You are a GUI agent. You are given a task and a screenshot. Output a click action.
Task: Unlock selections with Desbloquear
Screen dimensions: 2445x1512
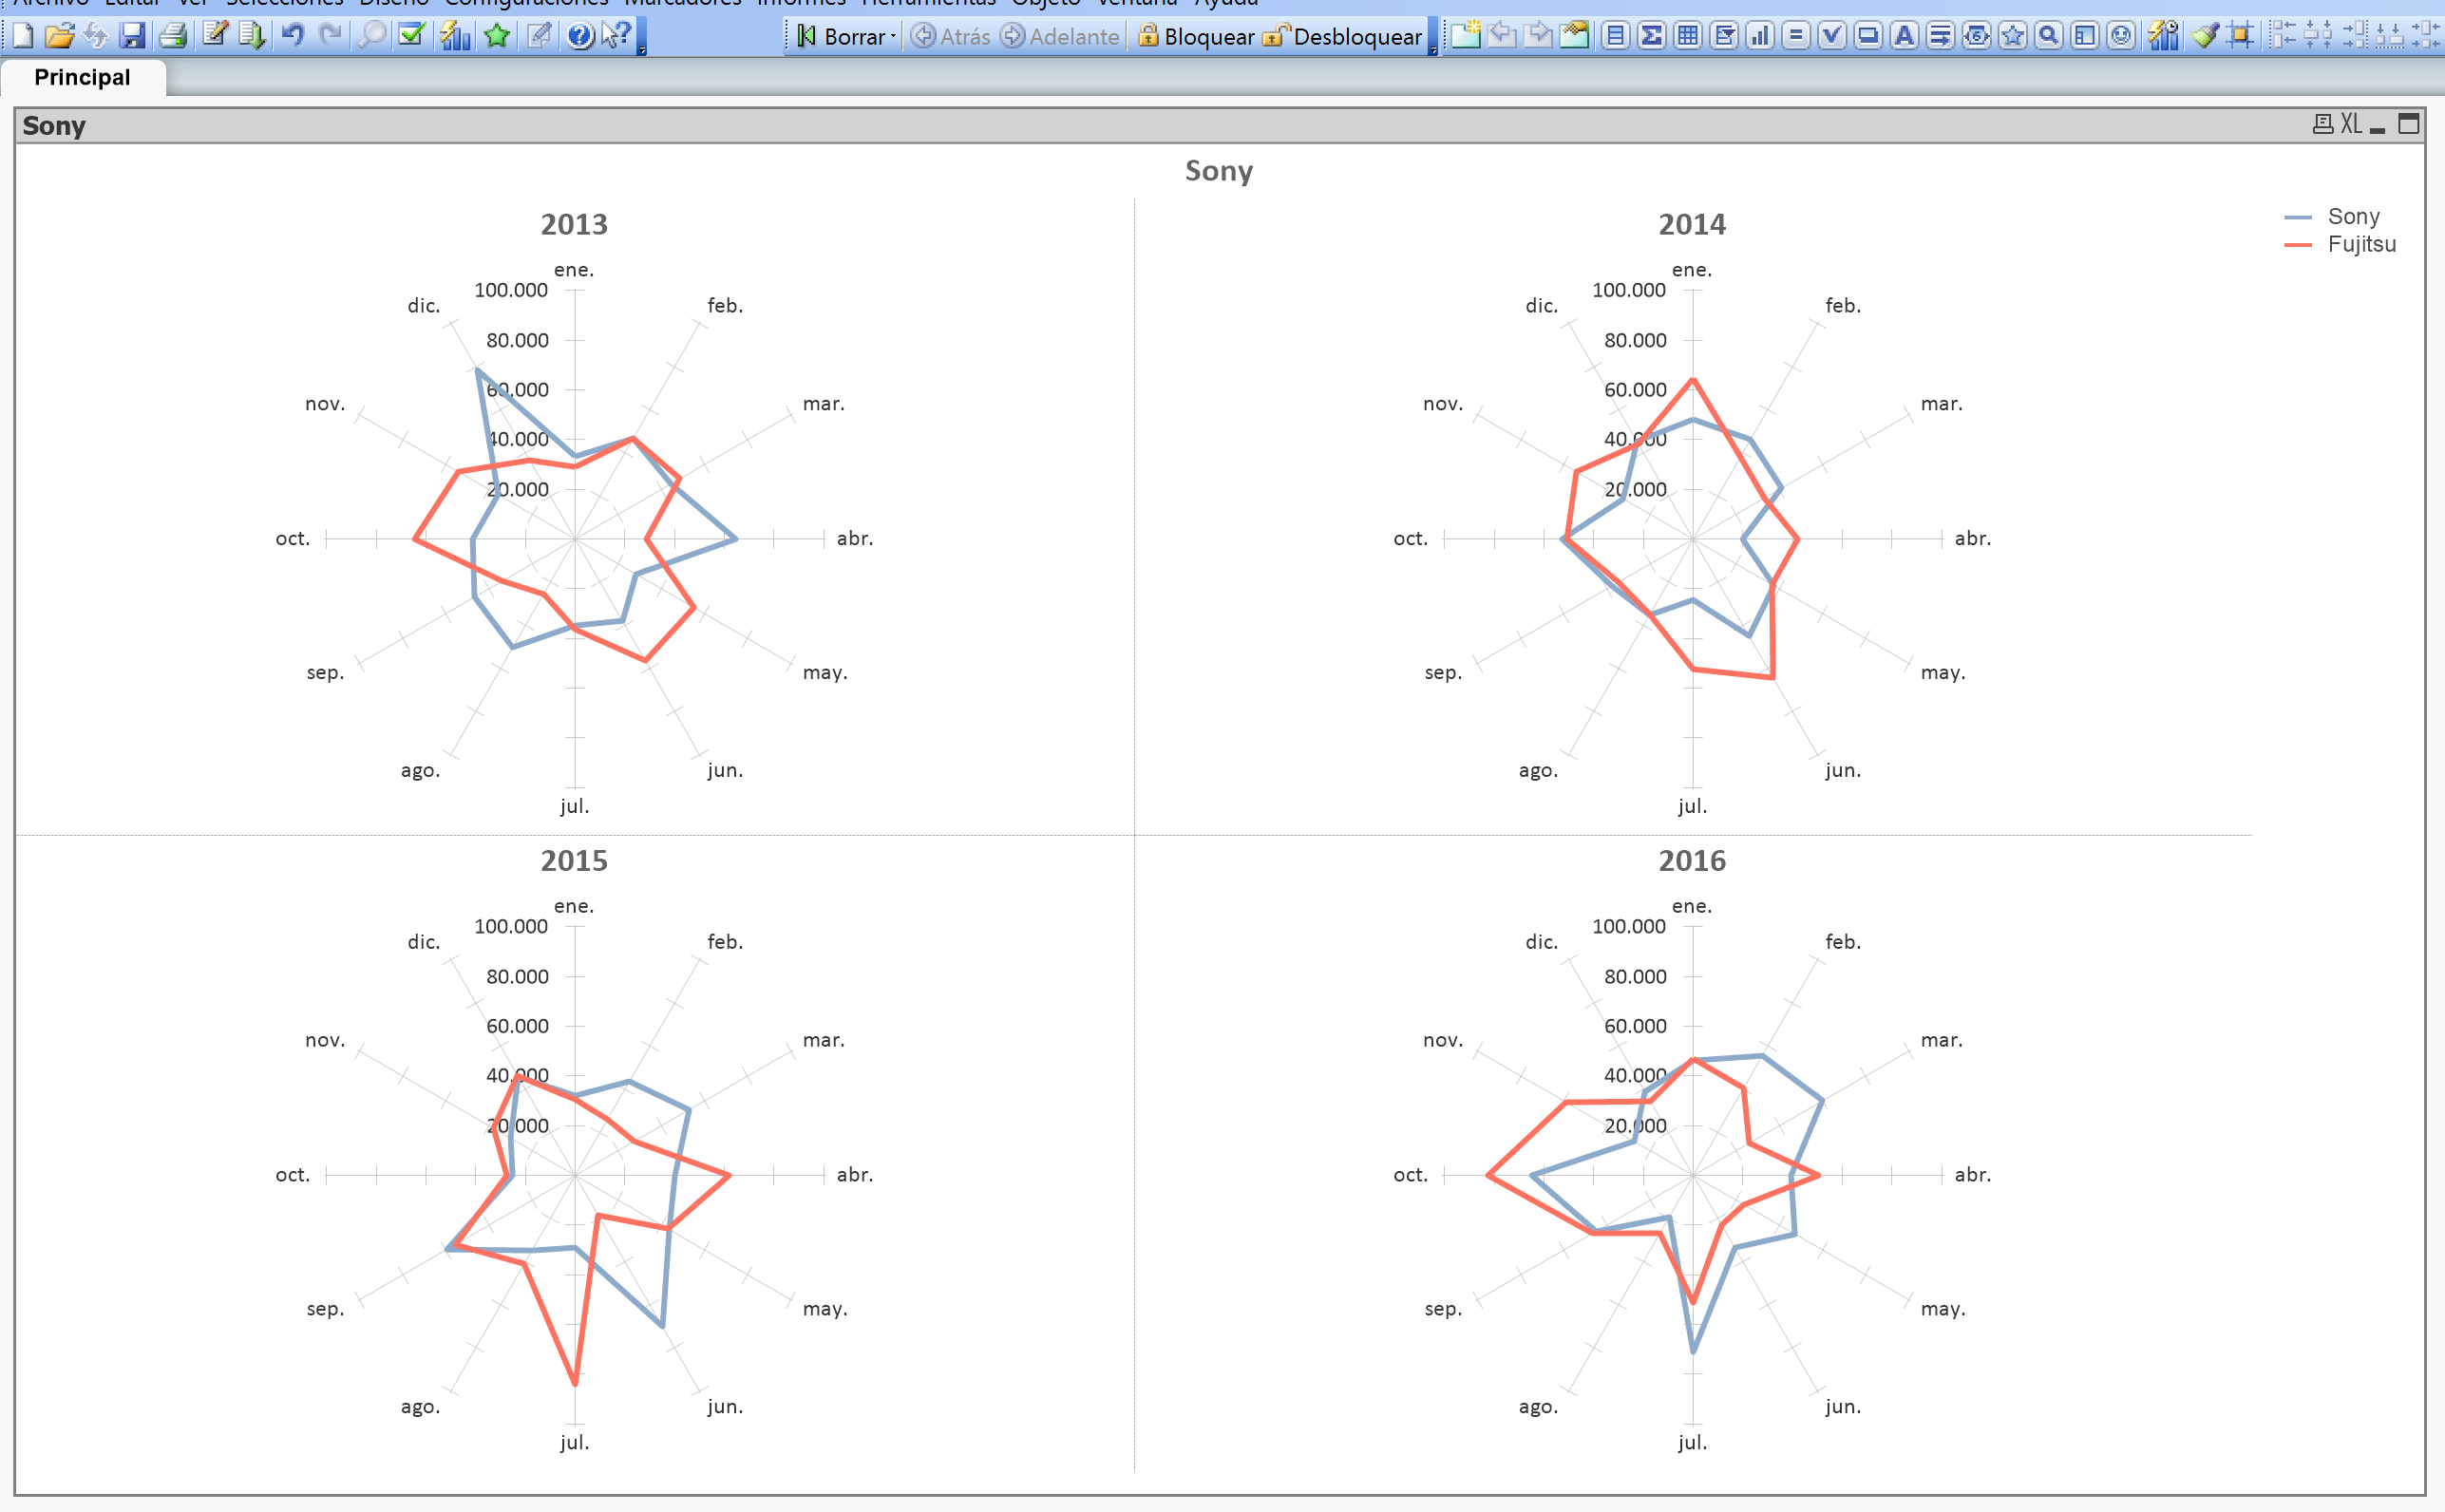pyautogui.click(x=1342, y=37)
